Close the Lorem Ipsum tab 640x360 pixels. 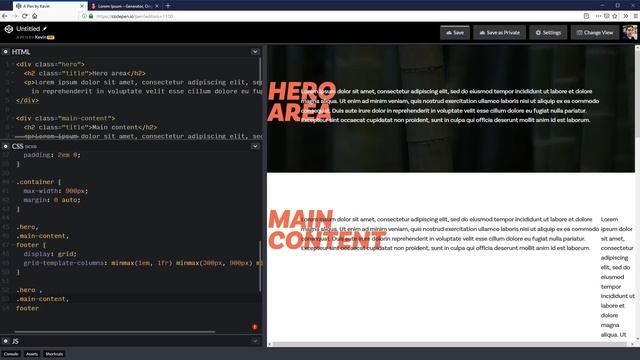157,6
